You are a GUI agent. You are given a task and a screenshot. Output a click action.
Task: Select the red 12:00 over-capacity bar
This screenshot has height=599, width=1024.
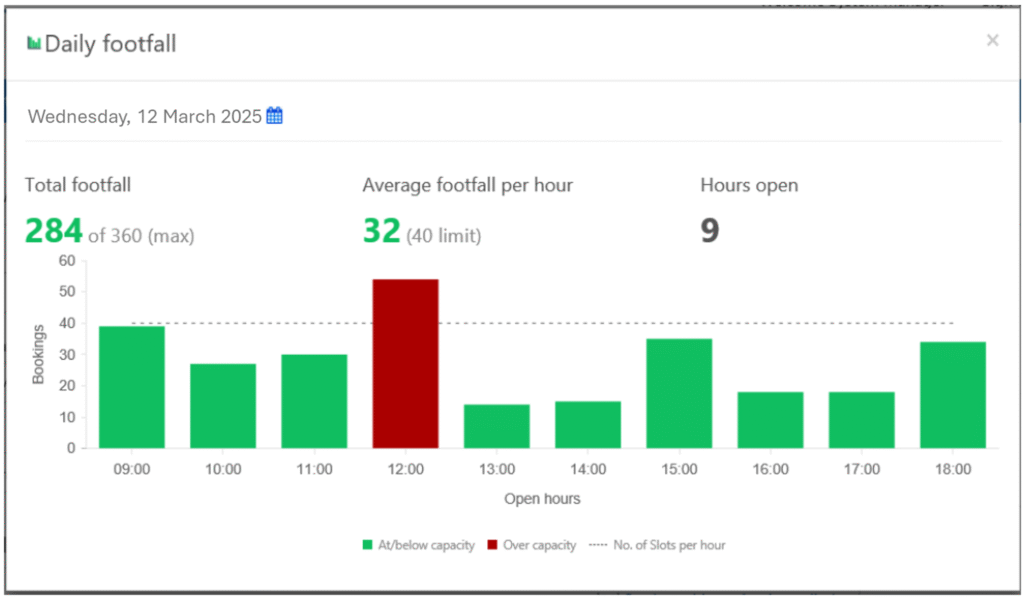pyautogui.click(x=406, y=364)
